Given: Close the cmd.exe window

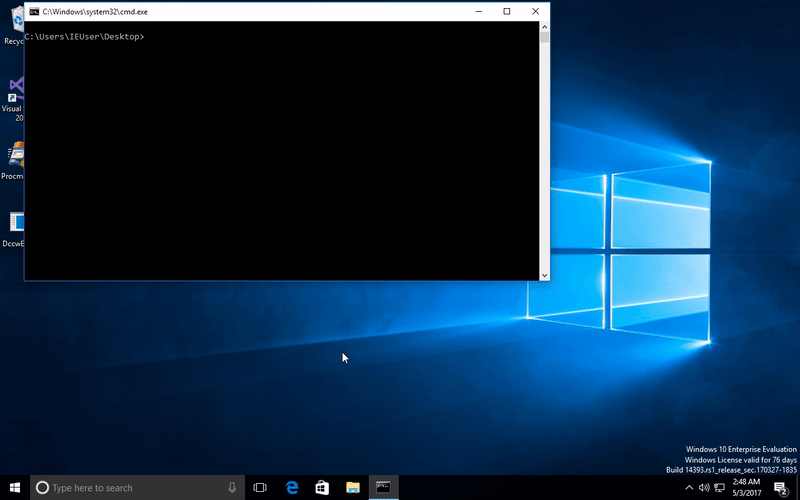Looking at the screenshot, I should (x=535, y=11).
